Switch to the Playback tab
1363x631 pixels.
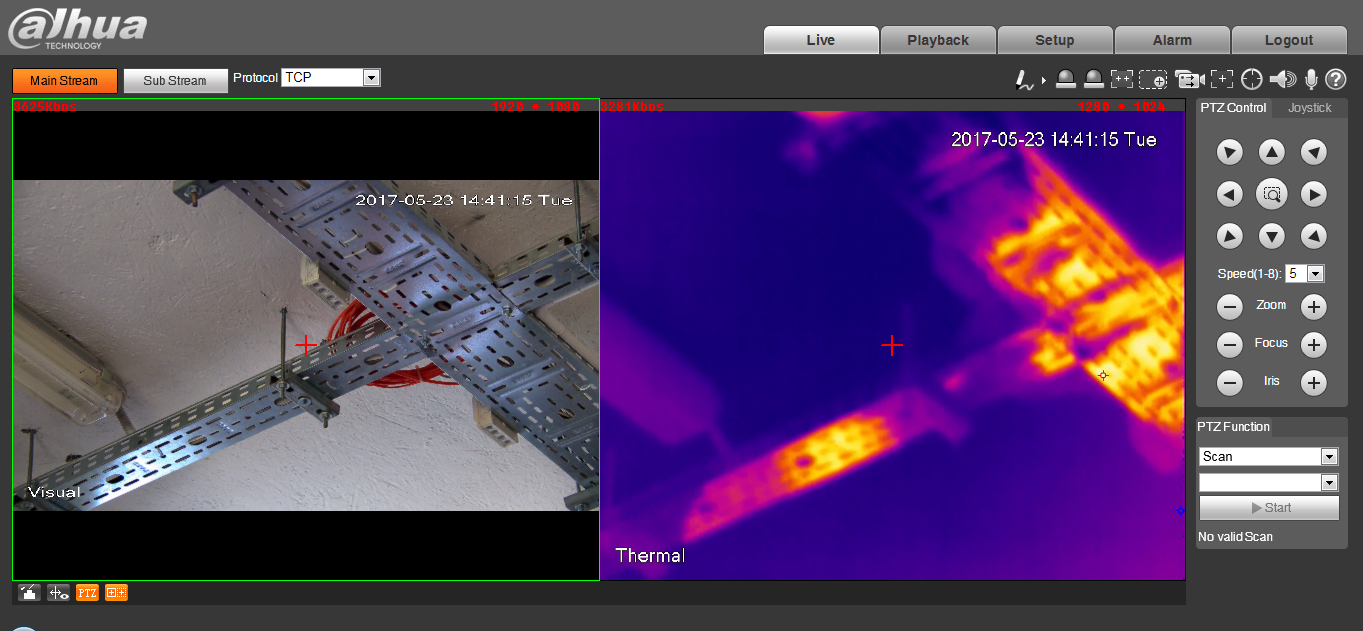click(938, 40)
